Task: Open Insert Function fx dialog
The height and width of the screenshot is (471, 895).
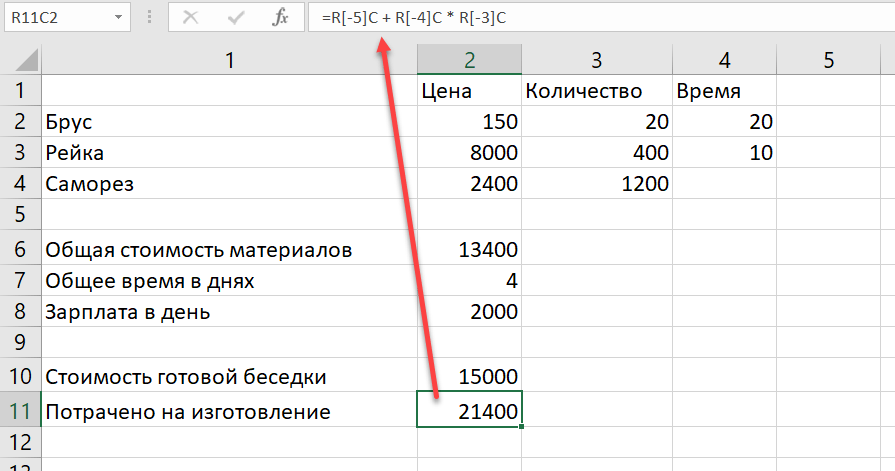Action: [281, 17]
